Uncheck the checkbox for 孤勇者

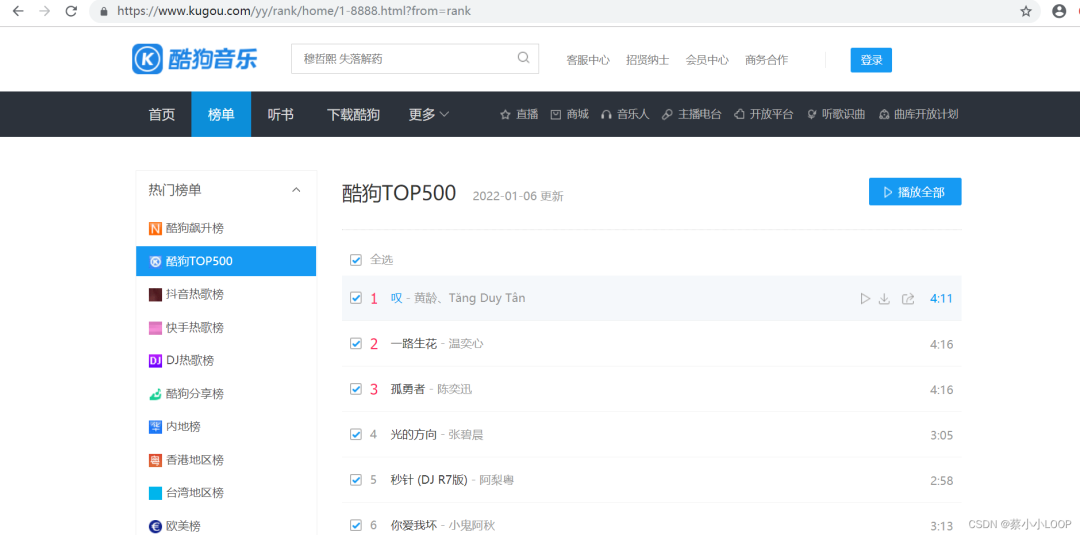356,389
